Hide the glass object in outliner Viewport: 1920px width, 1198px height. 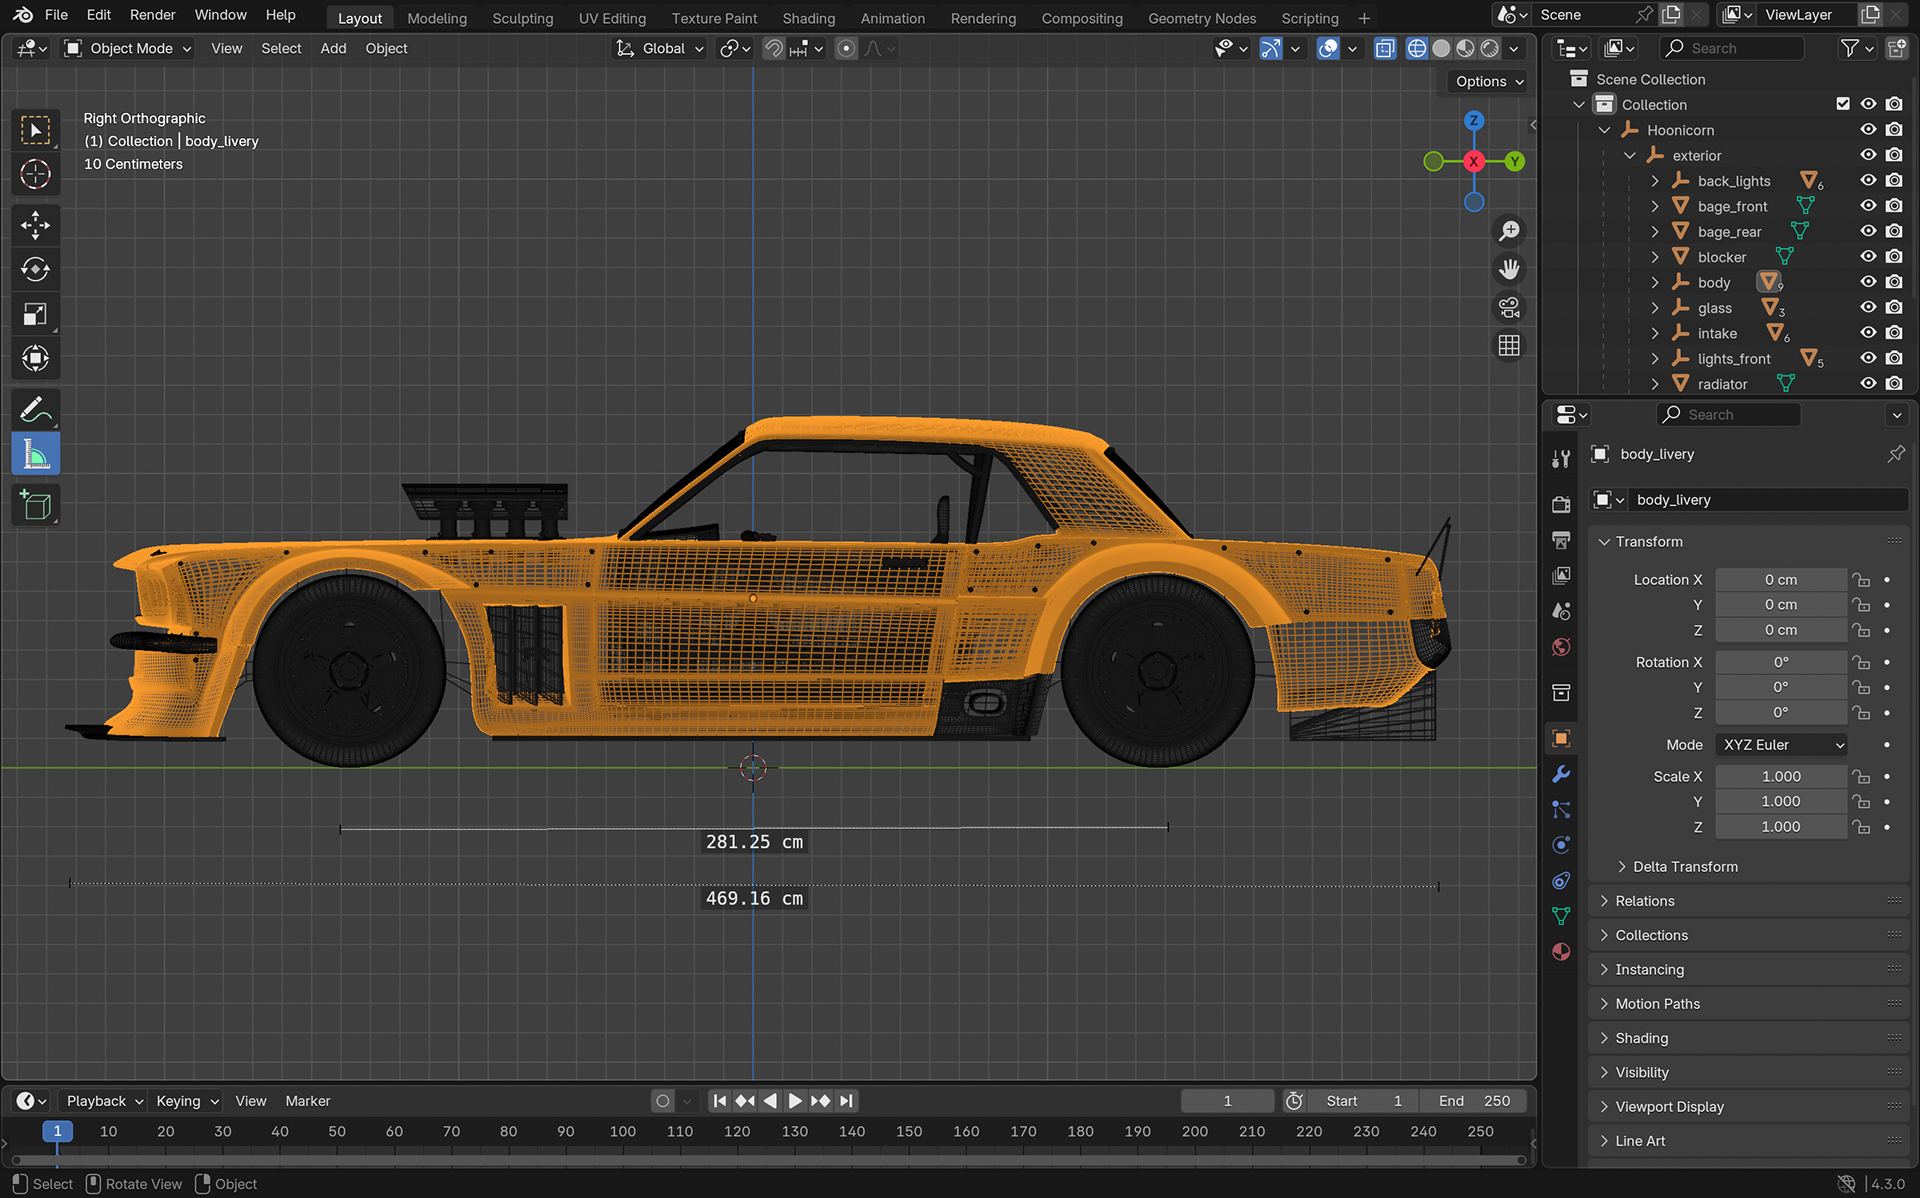click(x=1868, y=308)
